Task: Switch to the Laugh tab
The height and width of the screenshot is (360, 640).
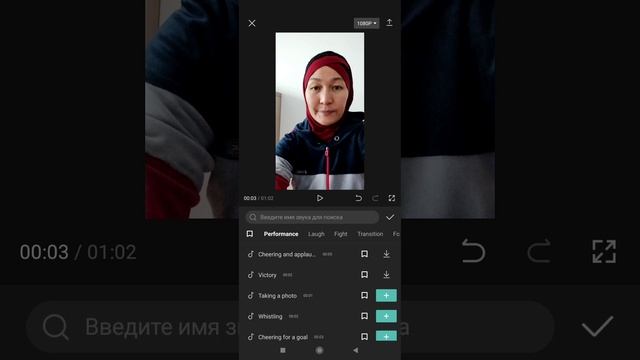Action: pos(316,234)
